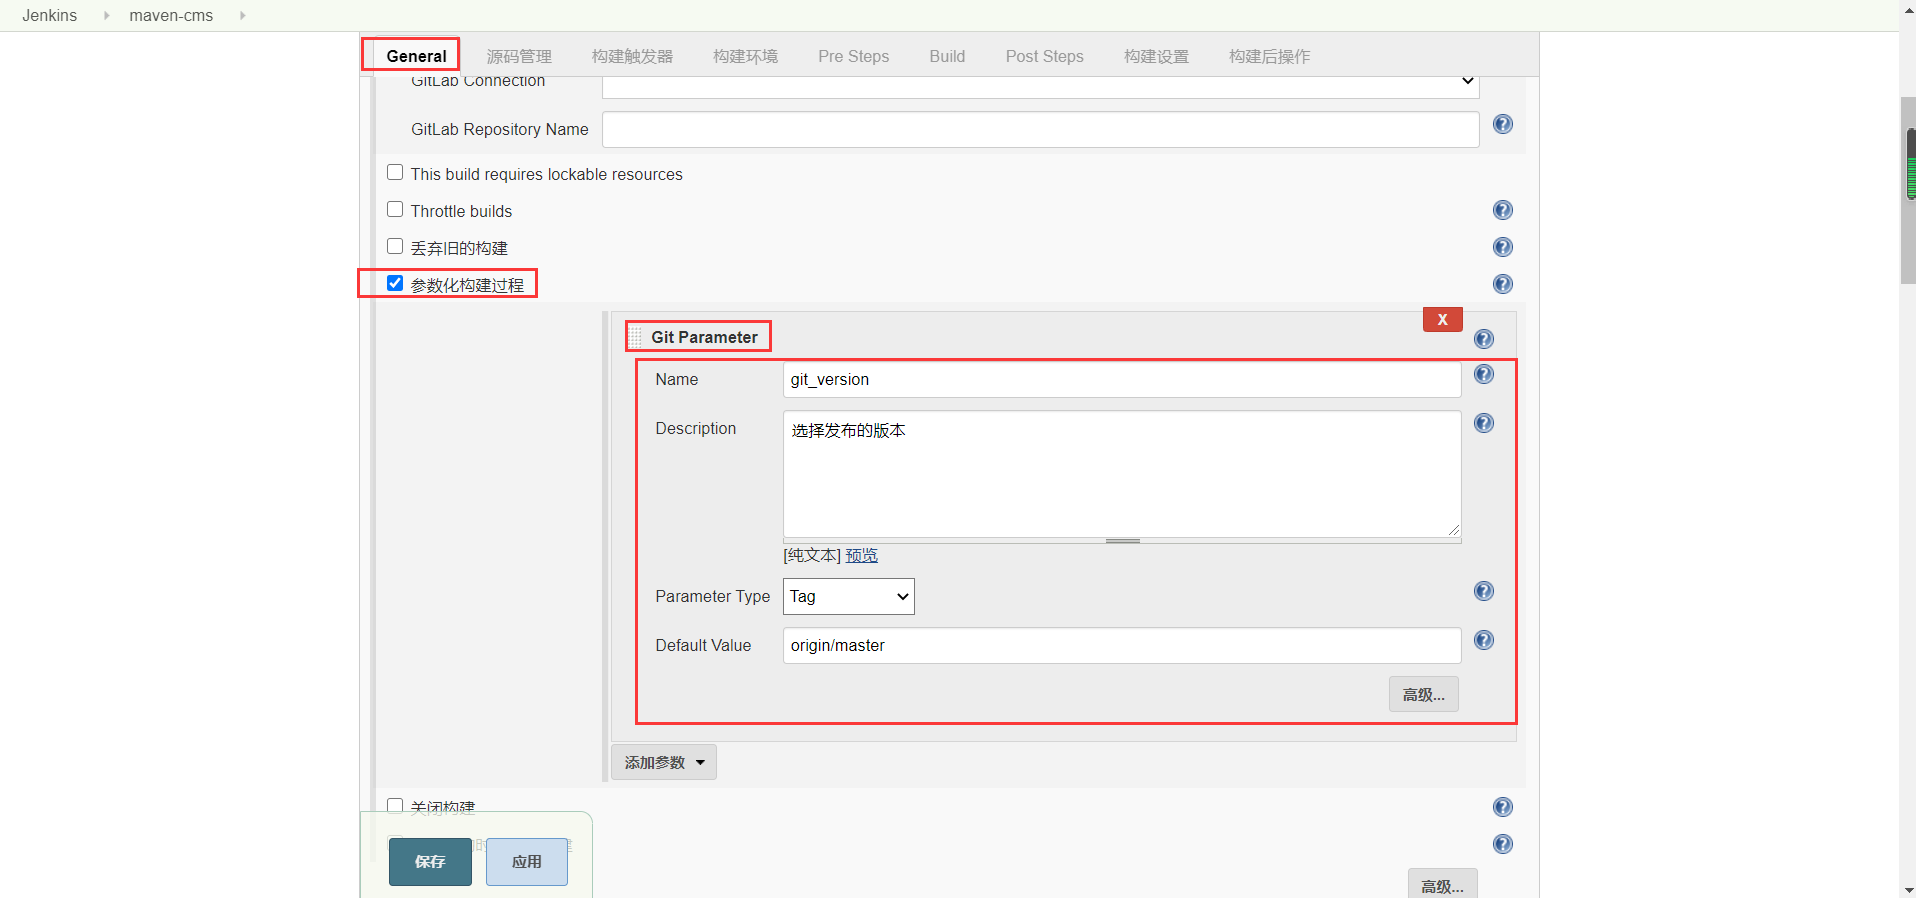Switch to the 构建后操作 tab
The image size is (1916, 898).
1269,56
